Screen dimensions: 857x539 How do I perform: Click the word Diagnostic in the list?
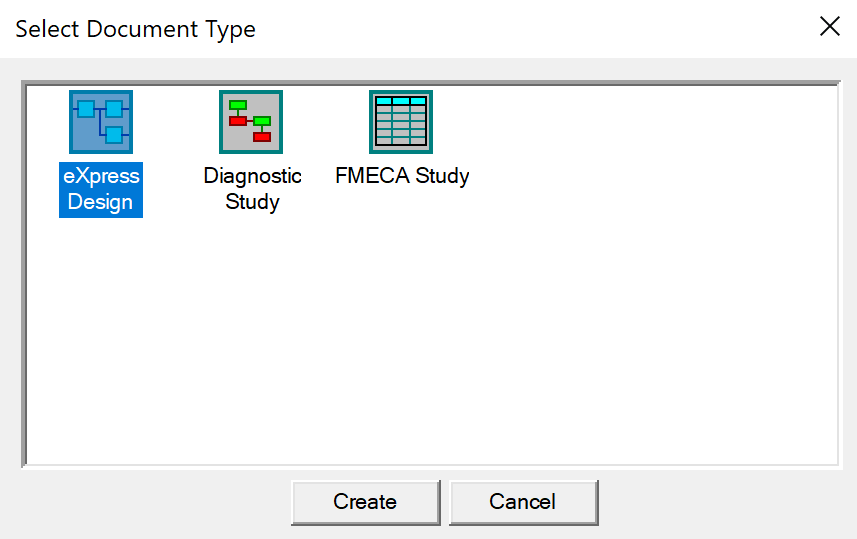click(252, 176)
